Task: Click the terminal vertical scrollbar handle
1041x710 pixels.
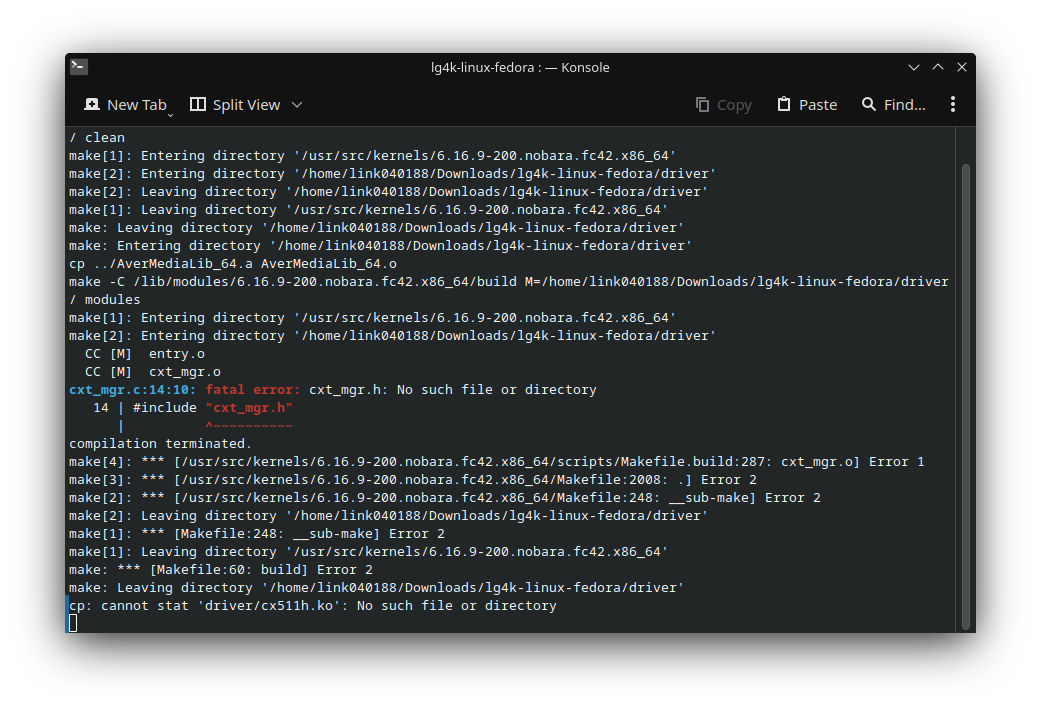Action: point(965,395)
